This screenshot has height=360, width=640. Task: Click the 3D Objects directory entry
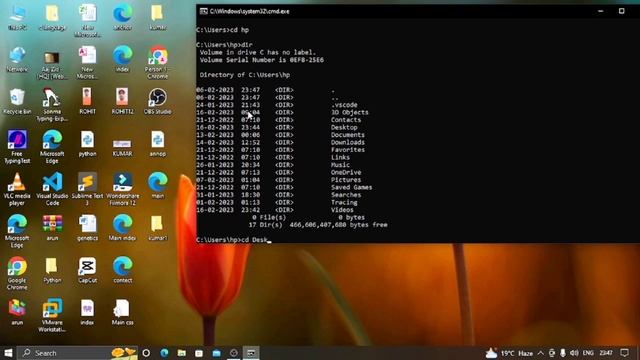pyautogui.click(x=349, y=112)
